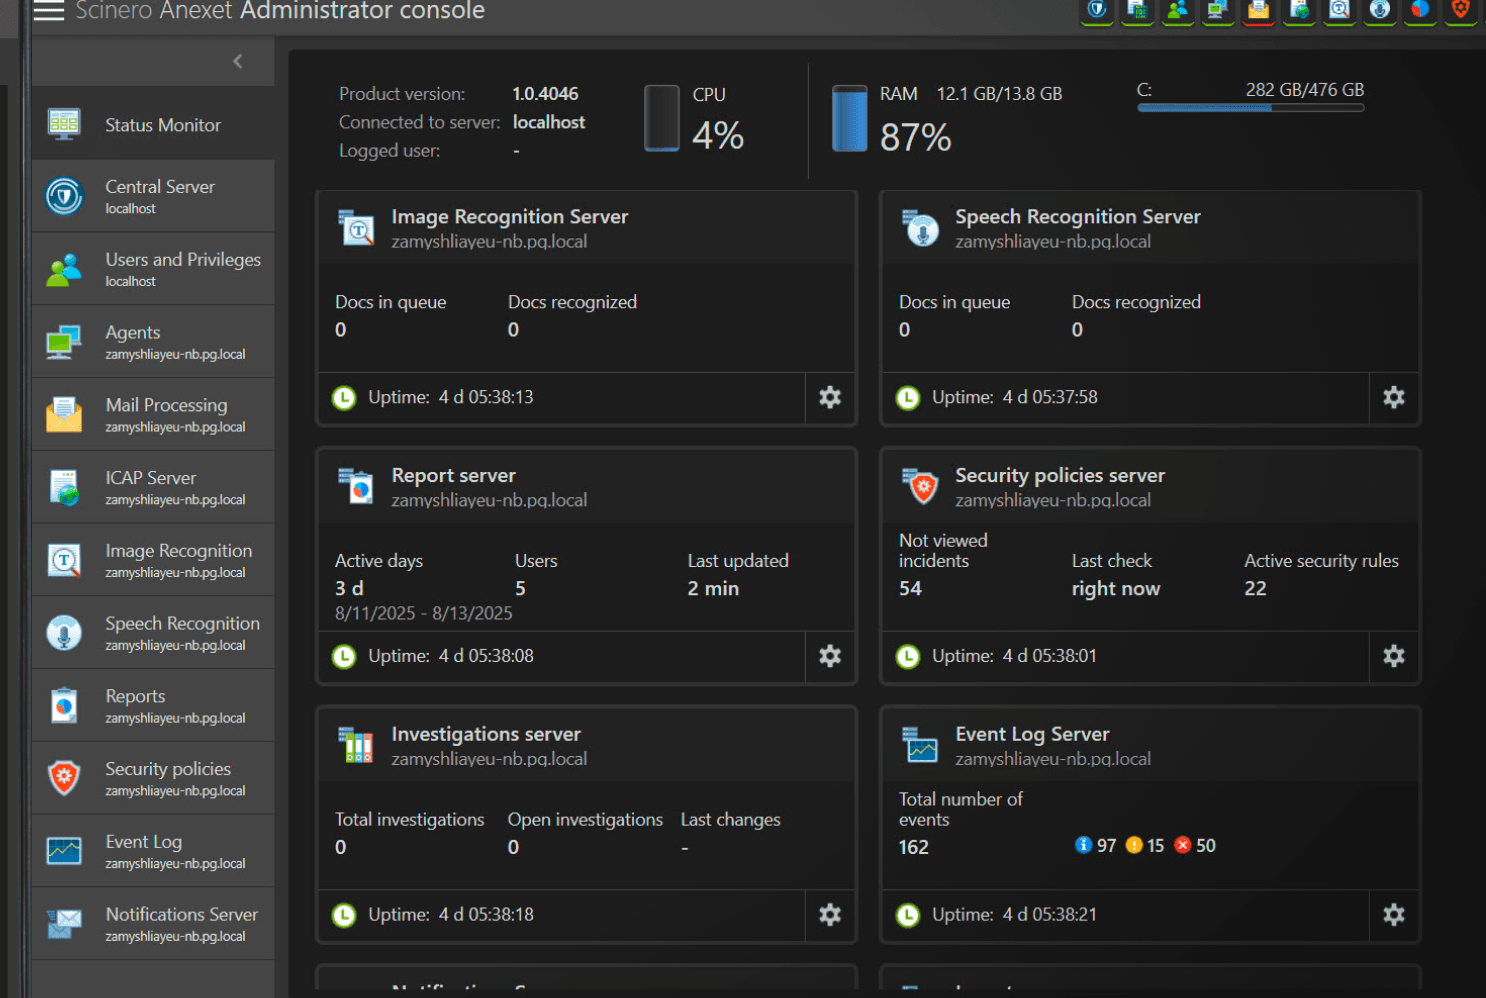Click the Event Log Server card icon
The height and width of the screenshot is (998, 1486).
(x=921, y=745)
